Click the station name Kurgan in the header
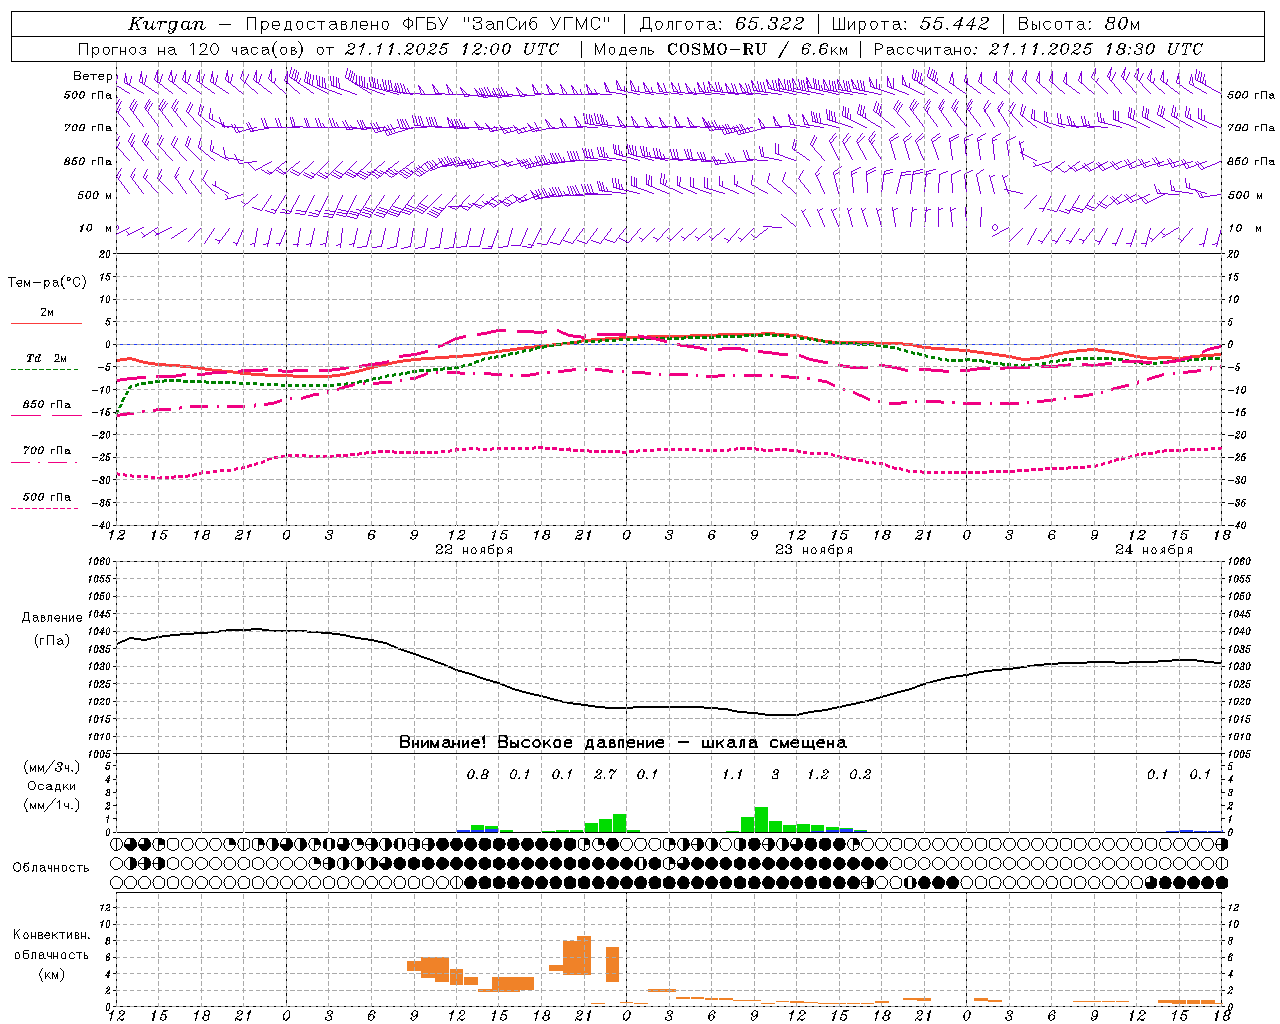The height and width of the screenshot is (1024, 1280). pos(166,24)
